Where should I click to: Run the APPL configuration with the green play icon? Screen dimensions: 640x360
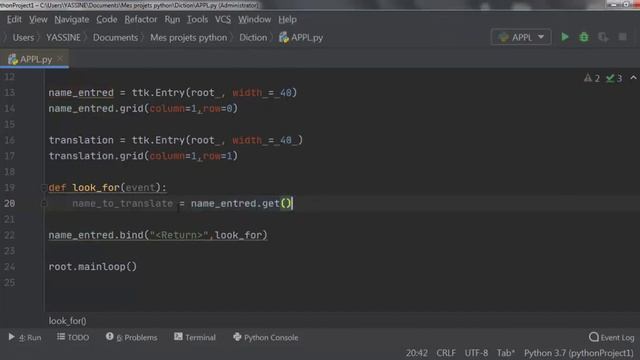point(565,37)
